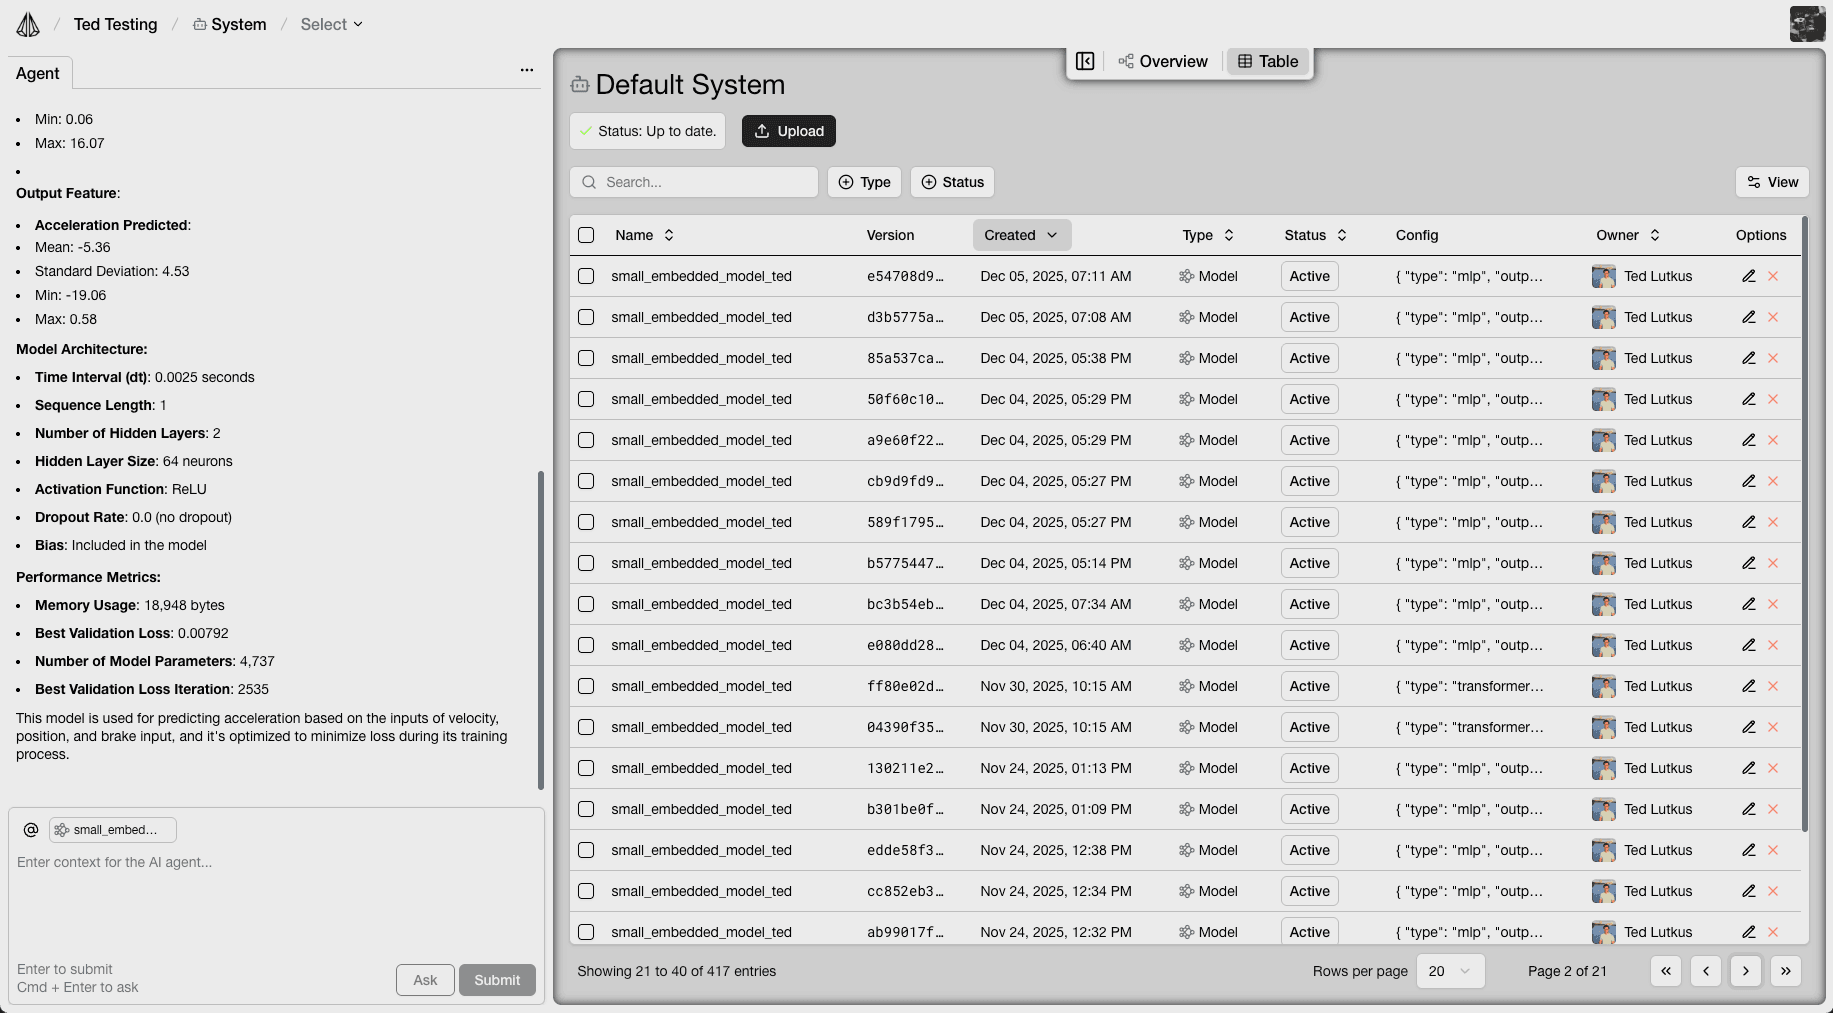
Task: Click the Model icon in the first table row
Action: 1186,276
